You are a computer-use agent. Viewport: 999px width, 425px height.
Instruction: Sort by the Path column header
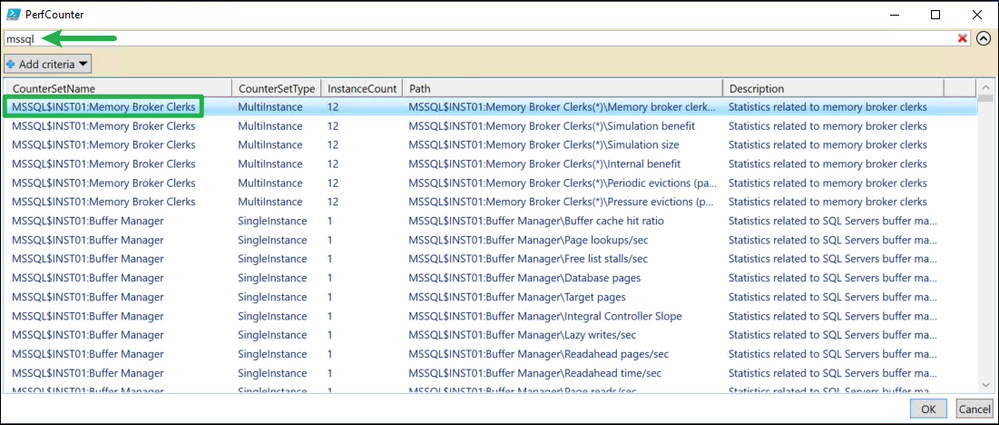tap(563, 89)
